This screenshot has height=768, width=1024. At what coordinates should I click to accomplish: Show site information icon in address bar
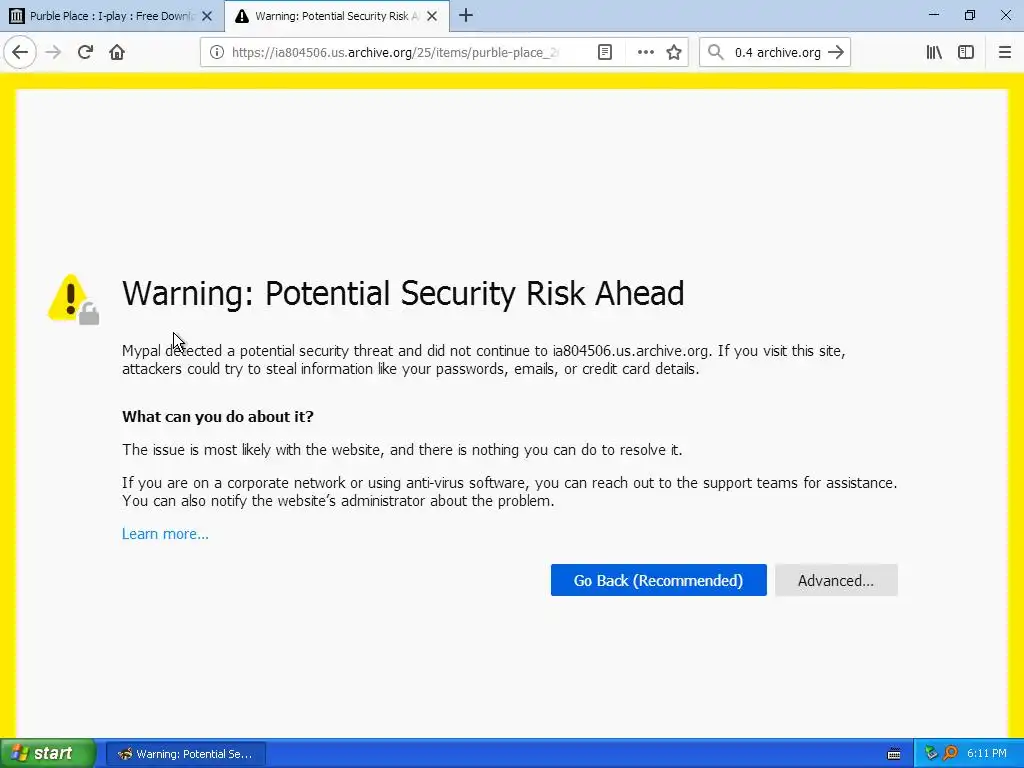(x=217, y=52)
